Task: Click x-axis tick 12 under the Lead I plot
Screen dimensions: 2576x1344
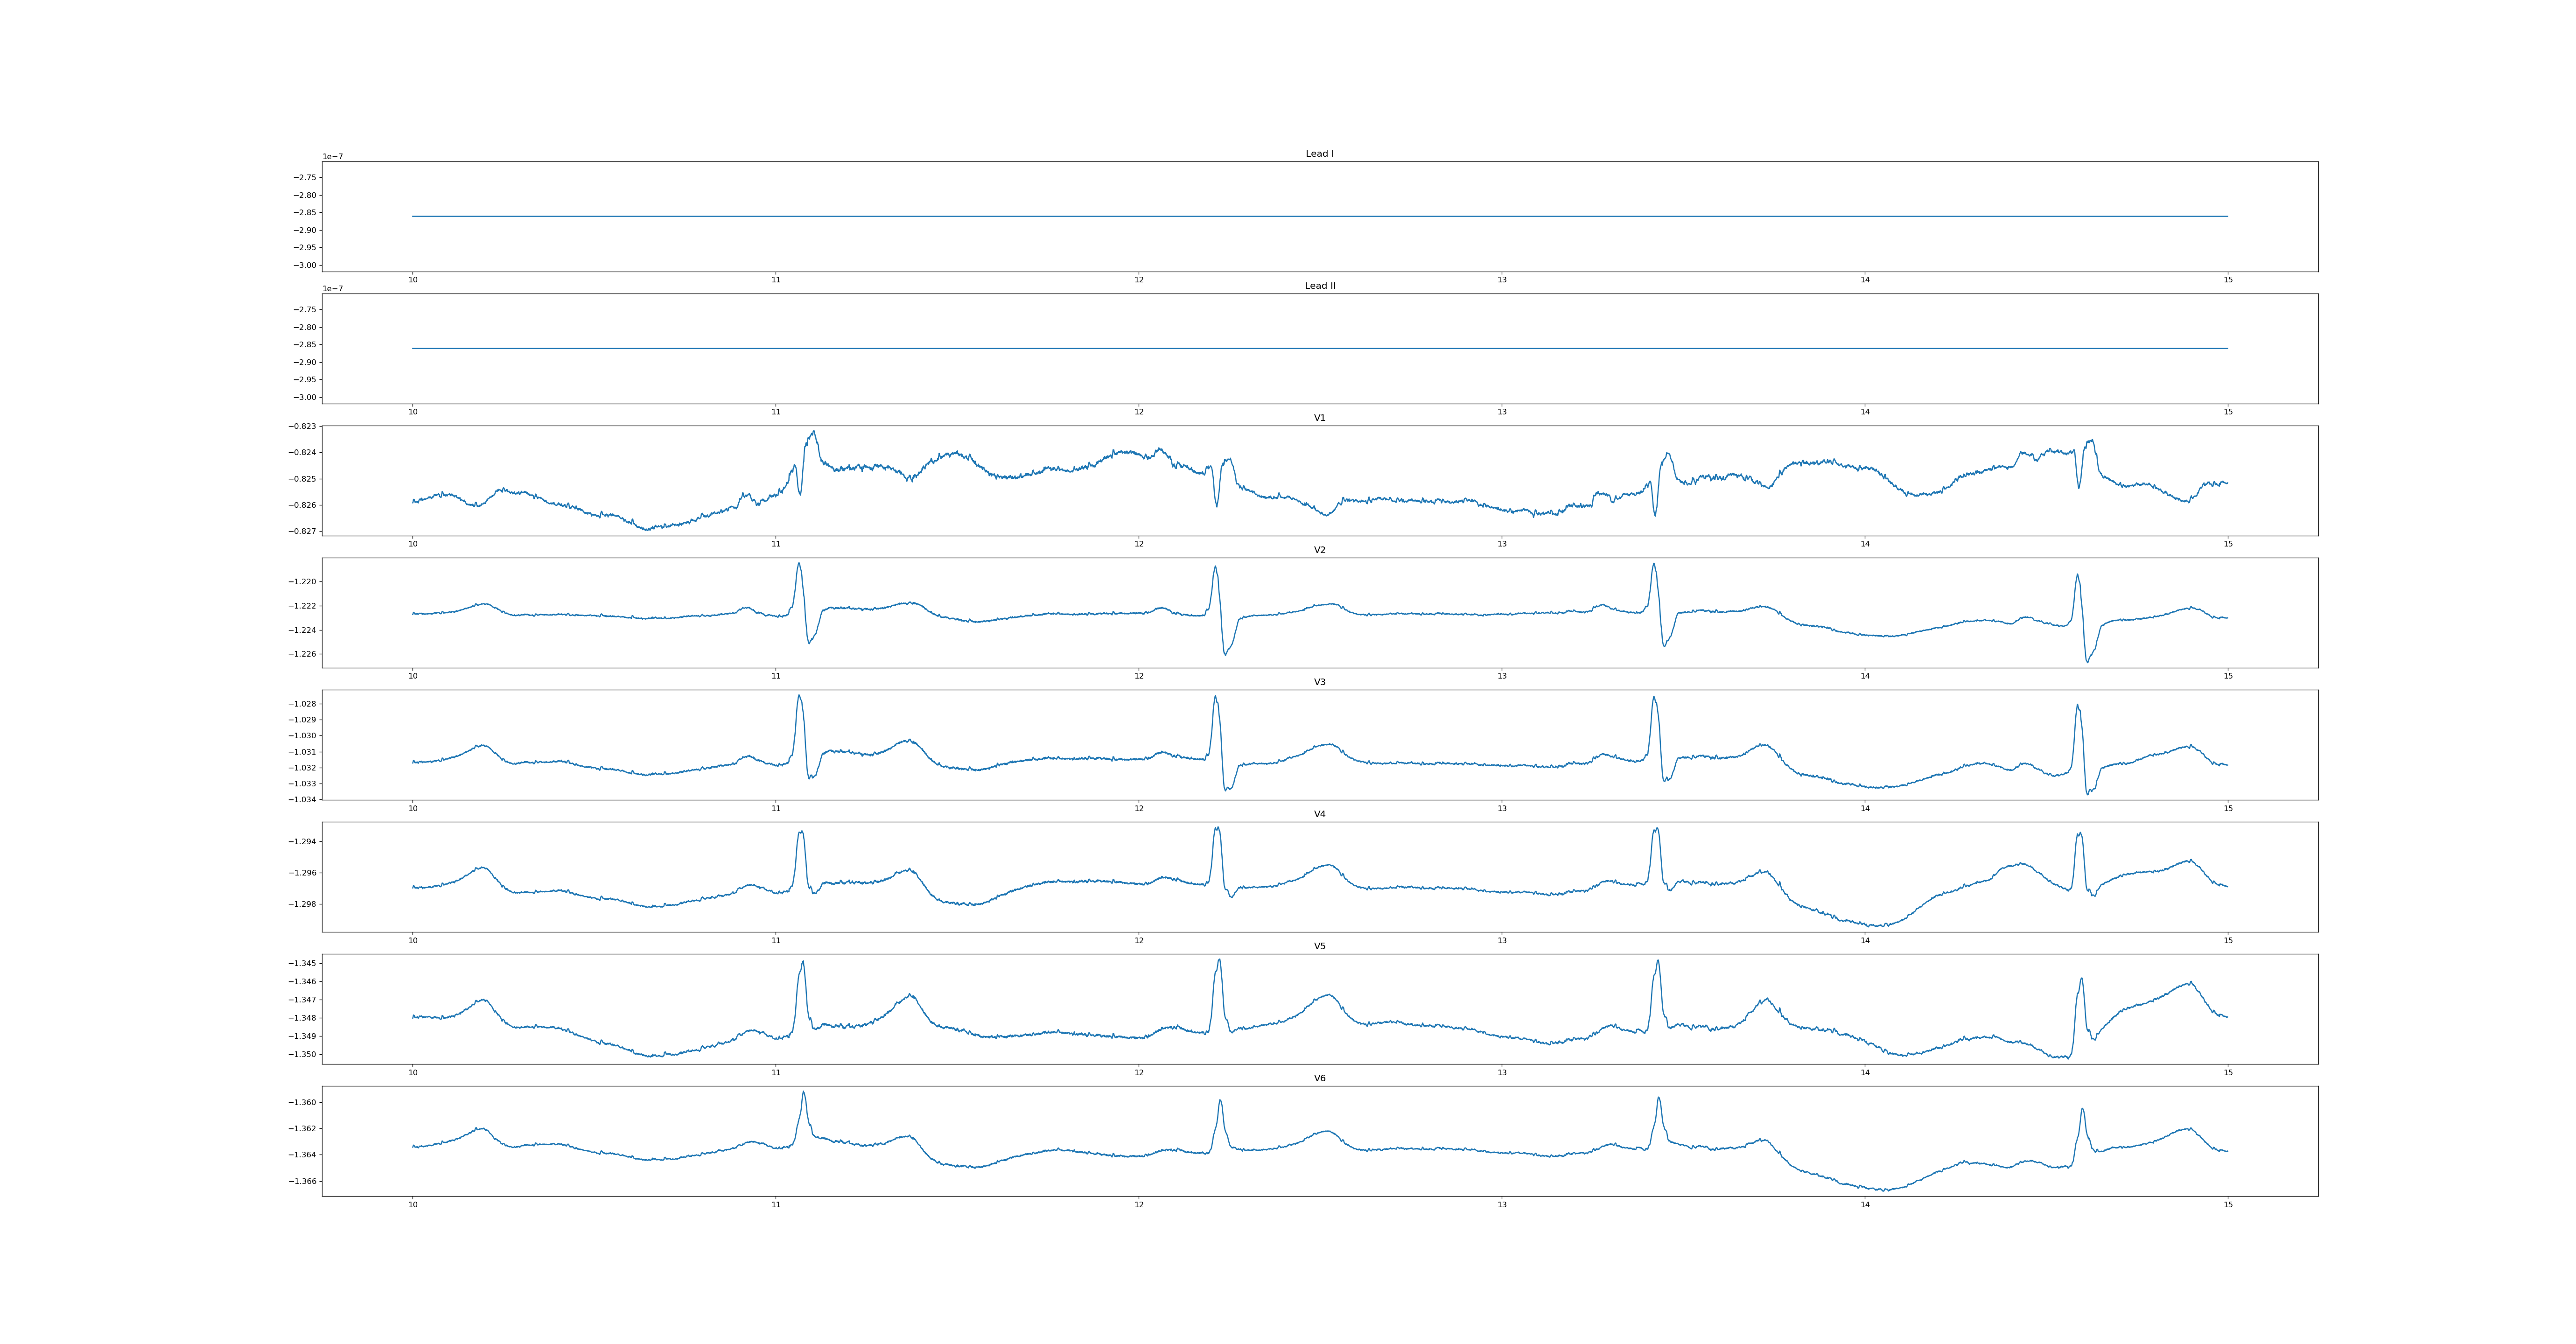Action: (x=1138, y=280)
